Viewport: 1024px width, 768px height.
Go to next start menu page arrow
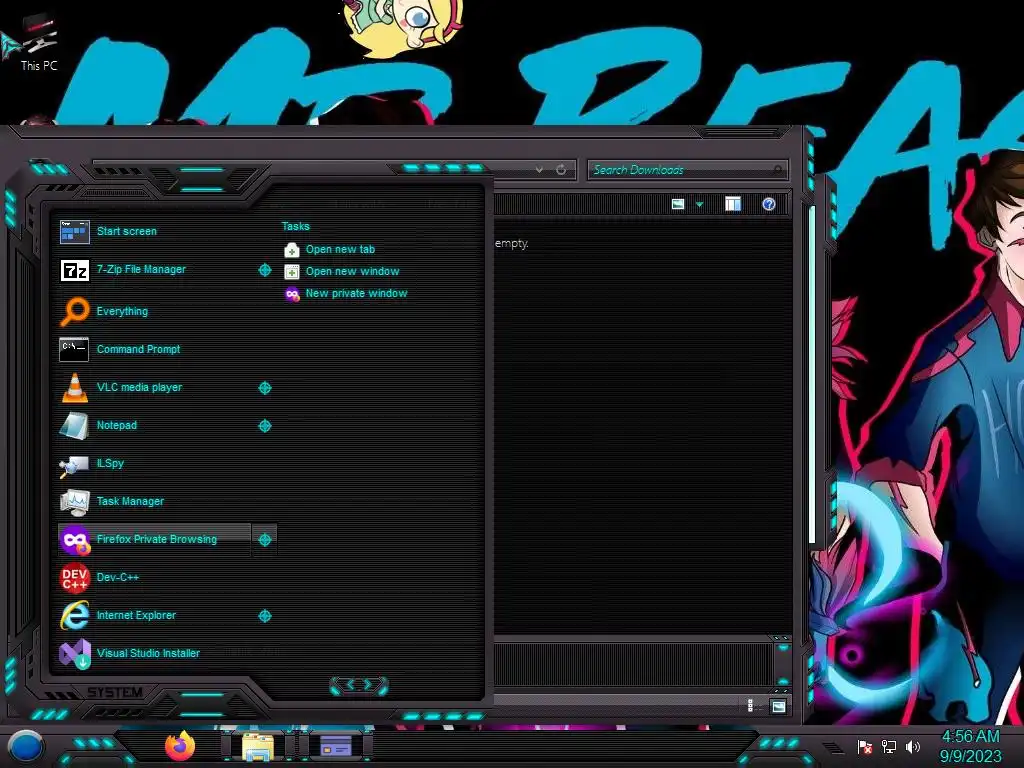coord(368,684)
